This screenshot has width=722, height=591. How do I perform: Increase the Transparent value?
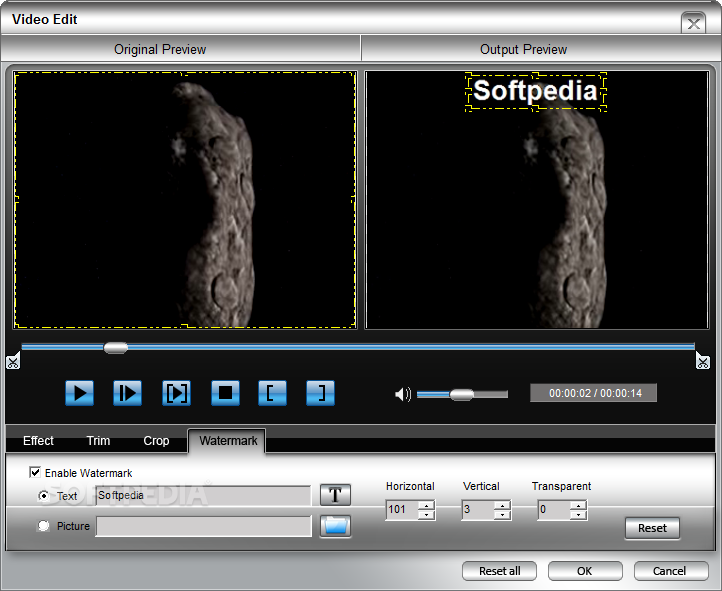[x=578, y=505]
